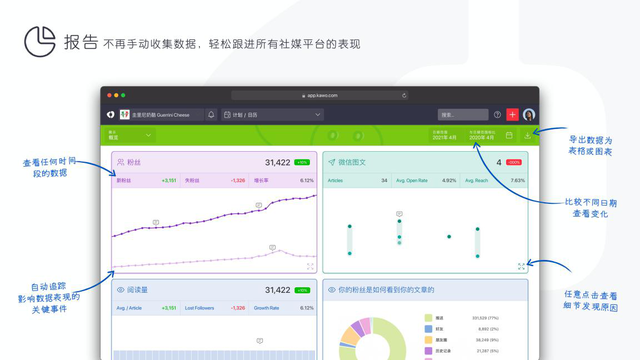Click the search input field
640x360 pixels.
(x=463, y=115)
